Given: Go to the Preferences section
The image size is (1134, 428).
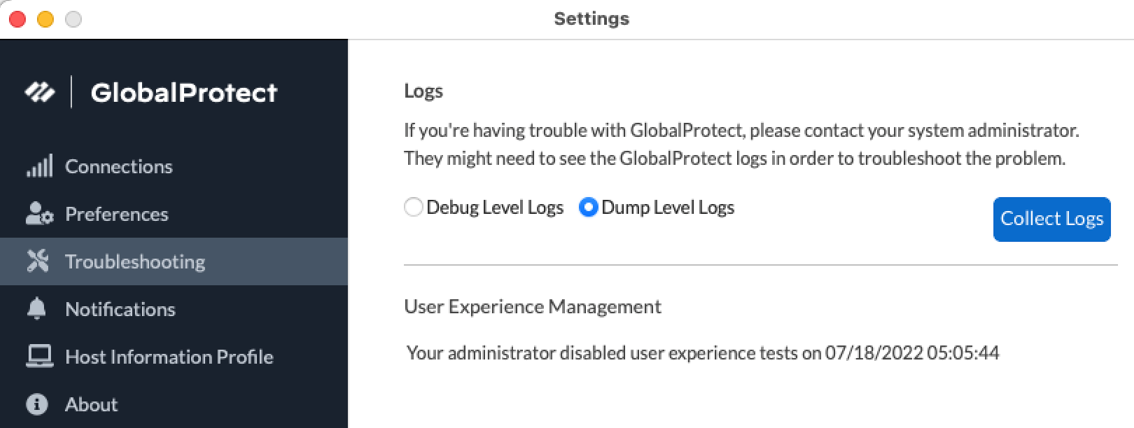Looking at the screenshot, I should coord(117,214).
